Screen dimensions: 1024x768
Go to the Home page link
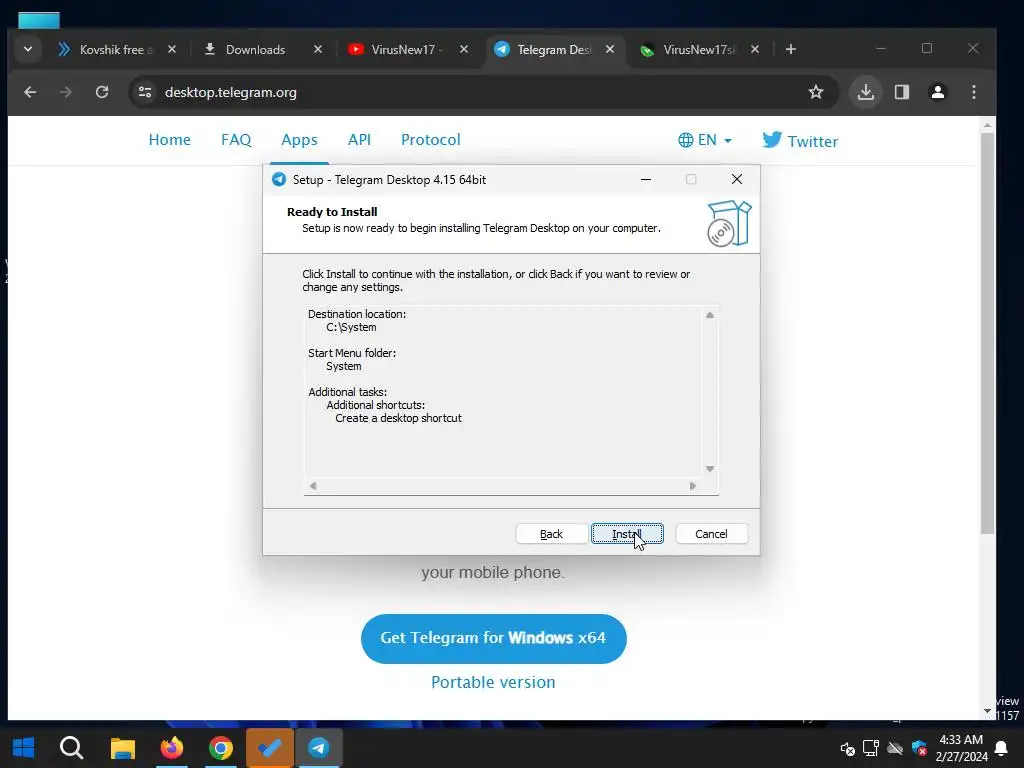pyautogui.click(x=169, y=140)
